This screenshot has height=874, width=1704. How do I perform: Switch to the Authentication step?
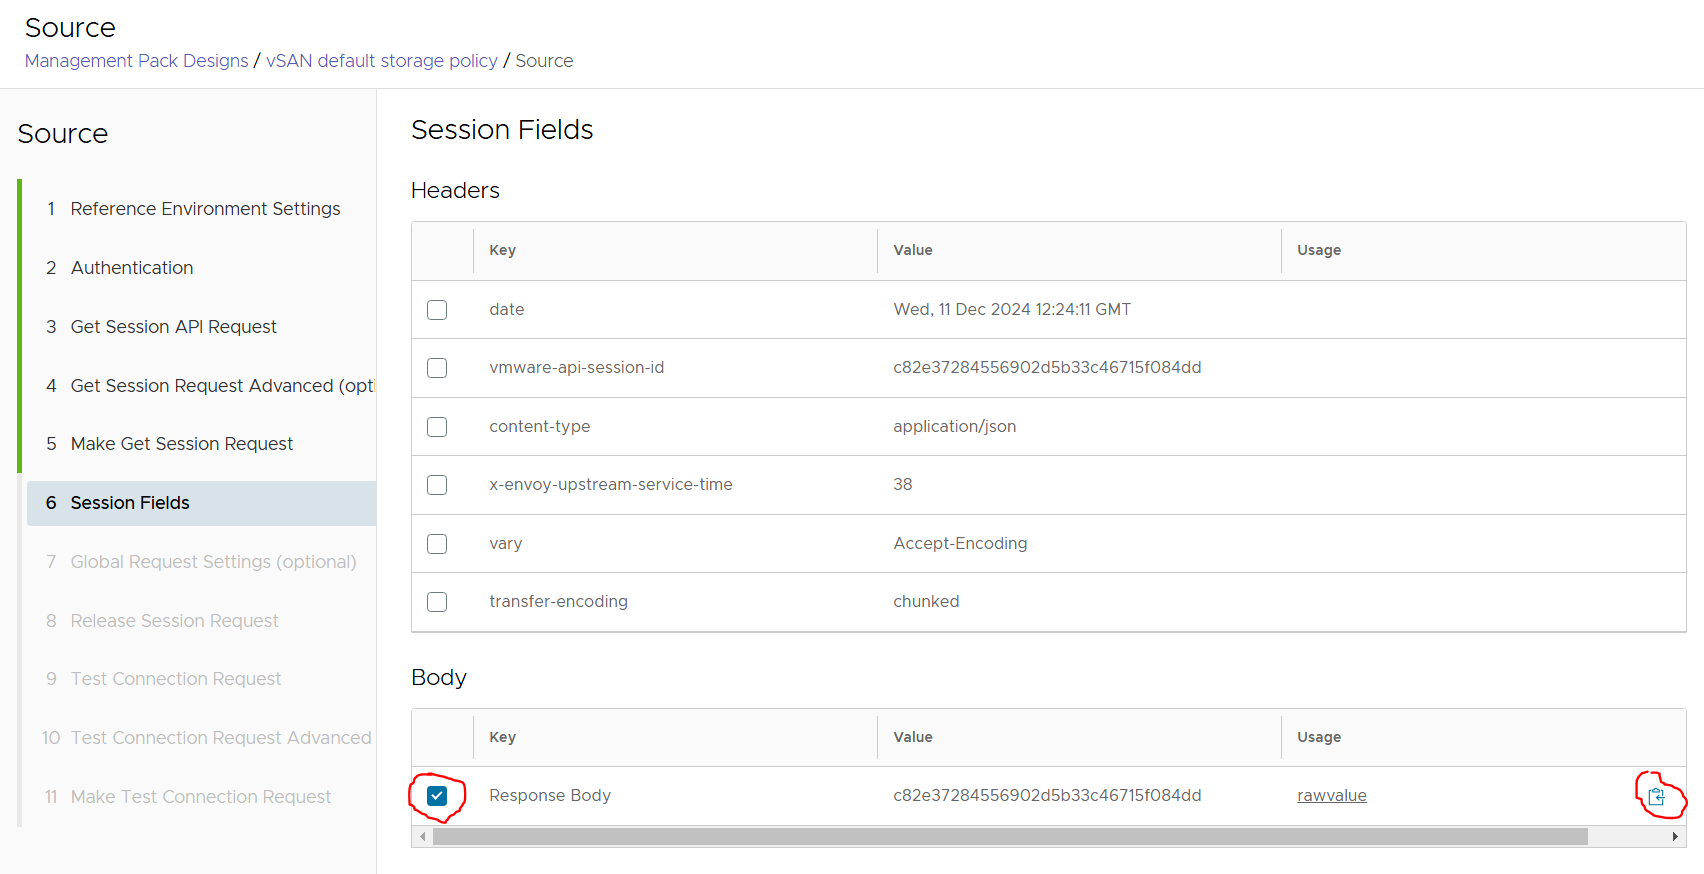pos(132,268)
